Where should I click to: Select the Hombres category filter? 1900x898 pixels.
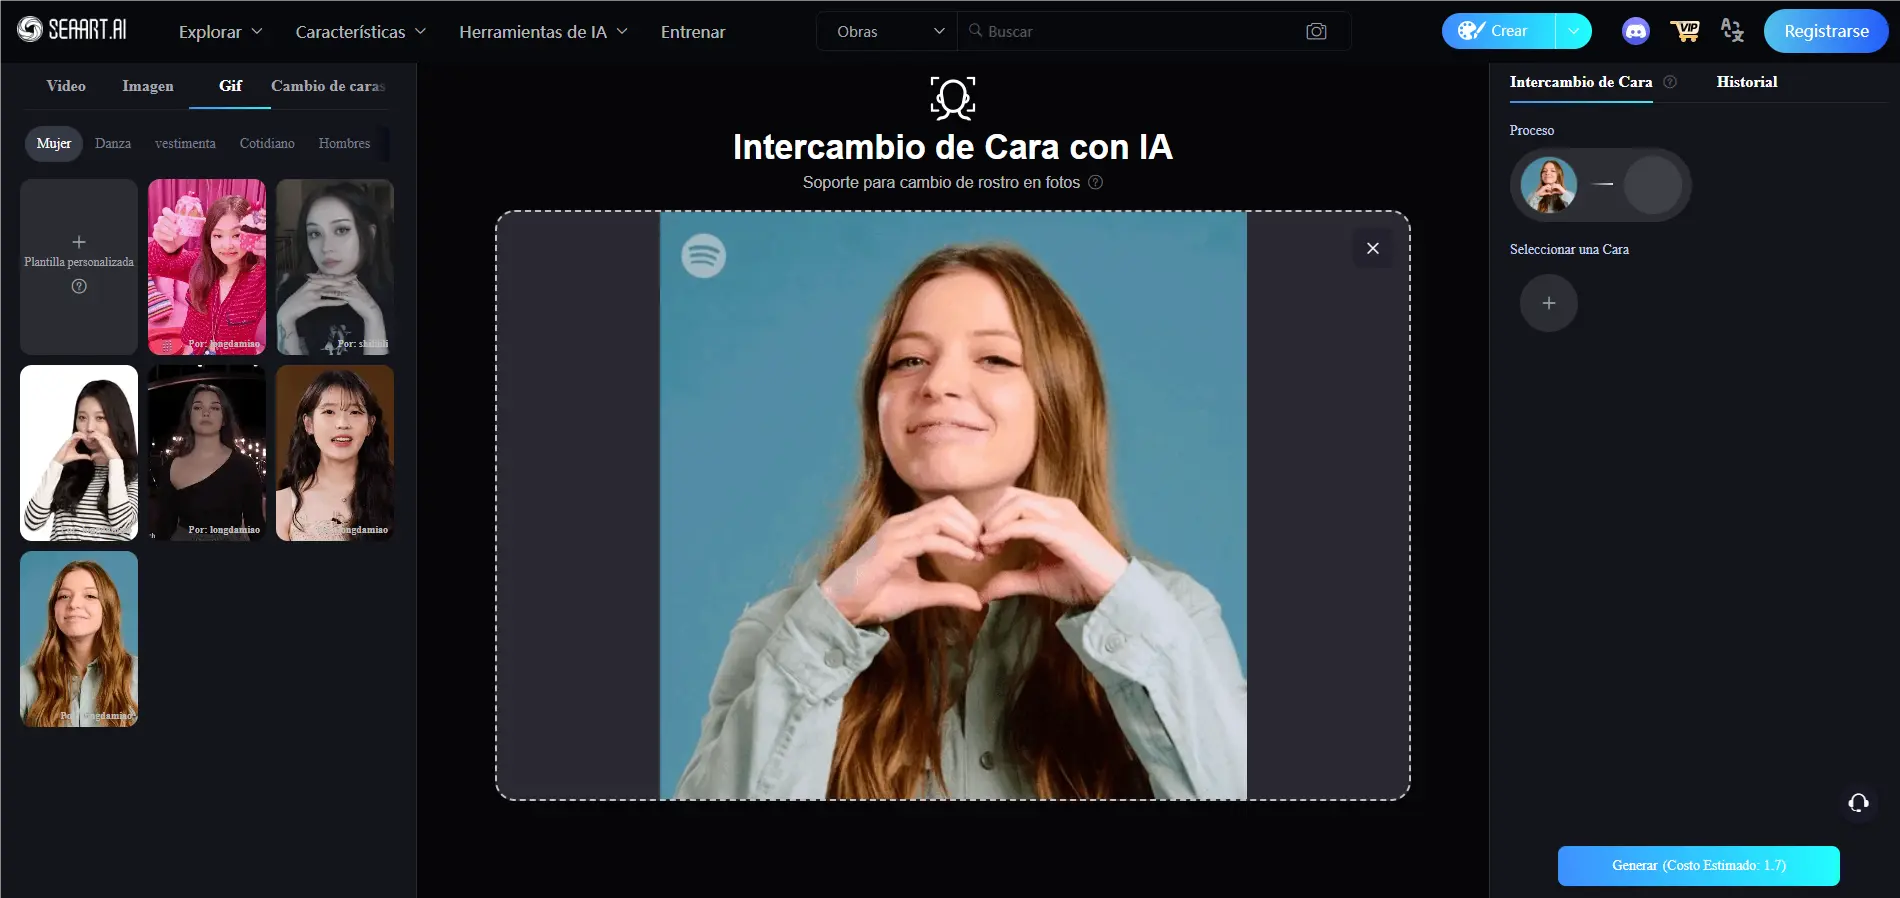click(344, 143)
